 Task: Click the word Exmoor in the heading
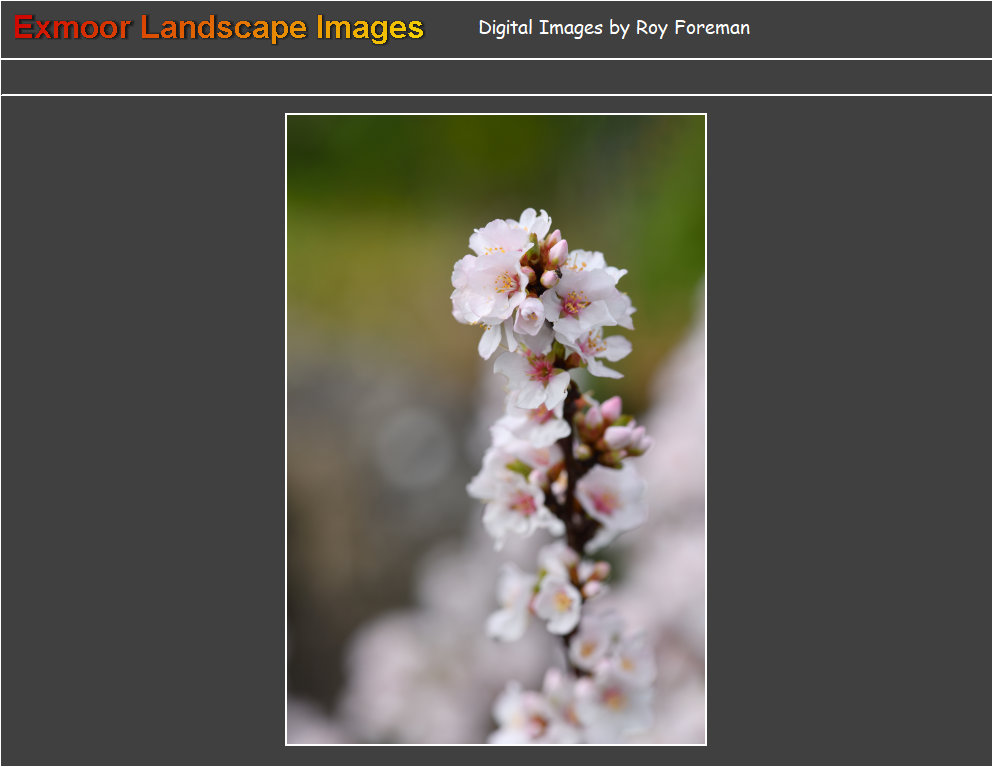(72, 28)
